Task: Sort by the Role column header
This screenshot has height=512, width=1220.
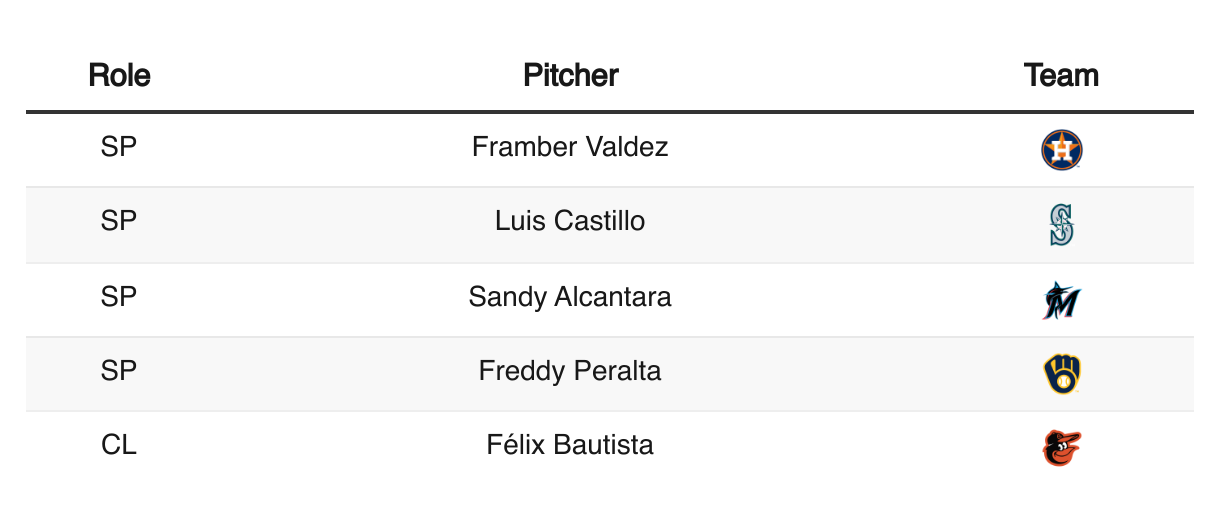Action: pyautogui.click(x=119, y=75)
